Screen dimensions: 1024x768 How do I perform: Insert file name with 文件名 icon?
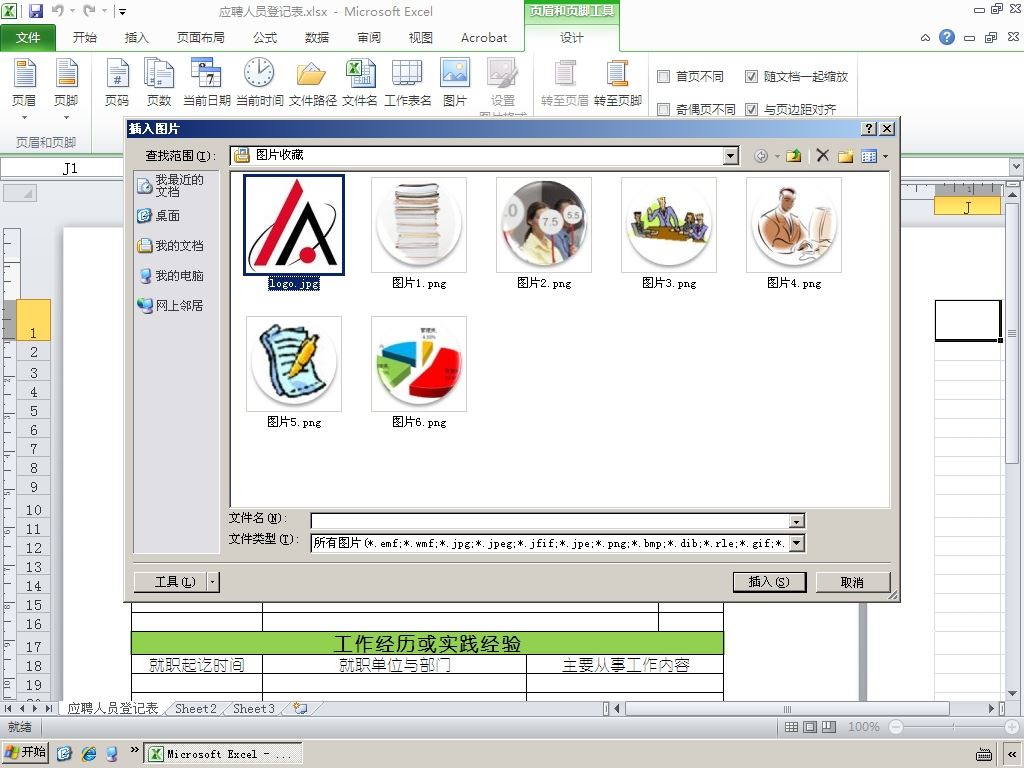(x=360, y=82)
